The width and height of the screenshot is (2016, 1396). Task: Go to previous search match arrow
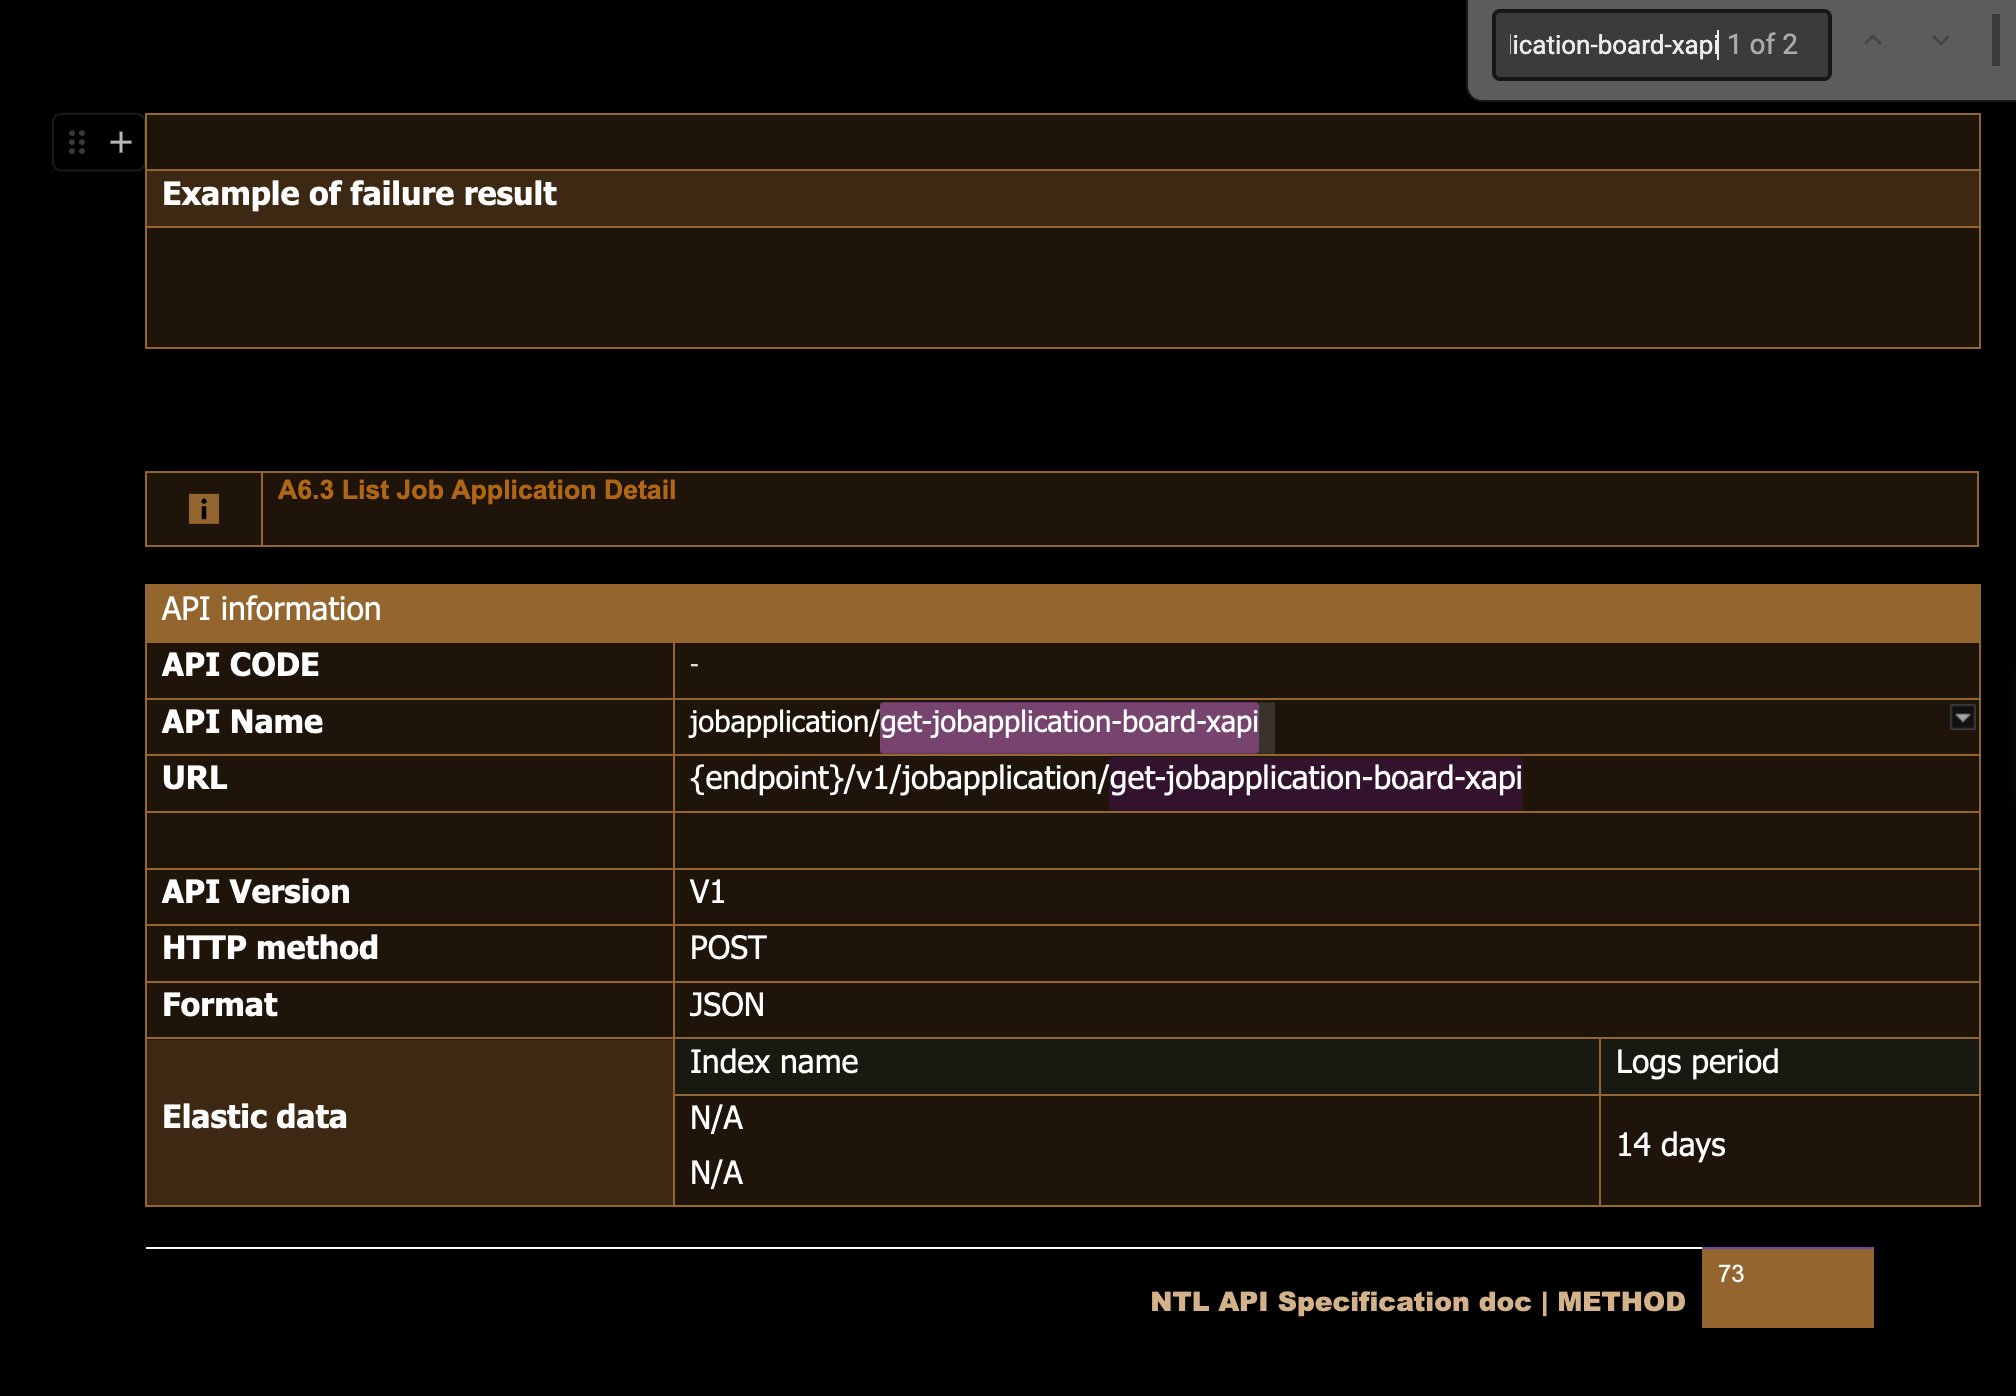click(x=1873, y=41)
